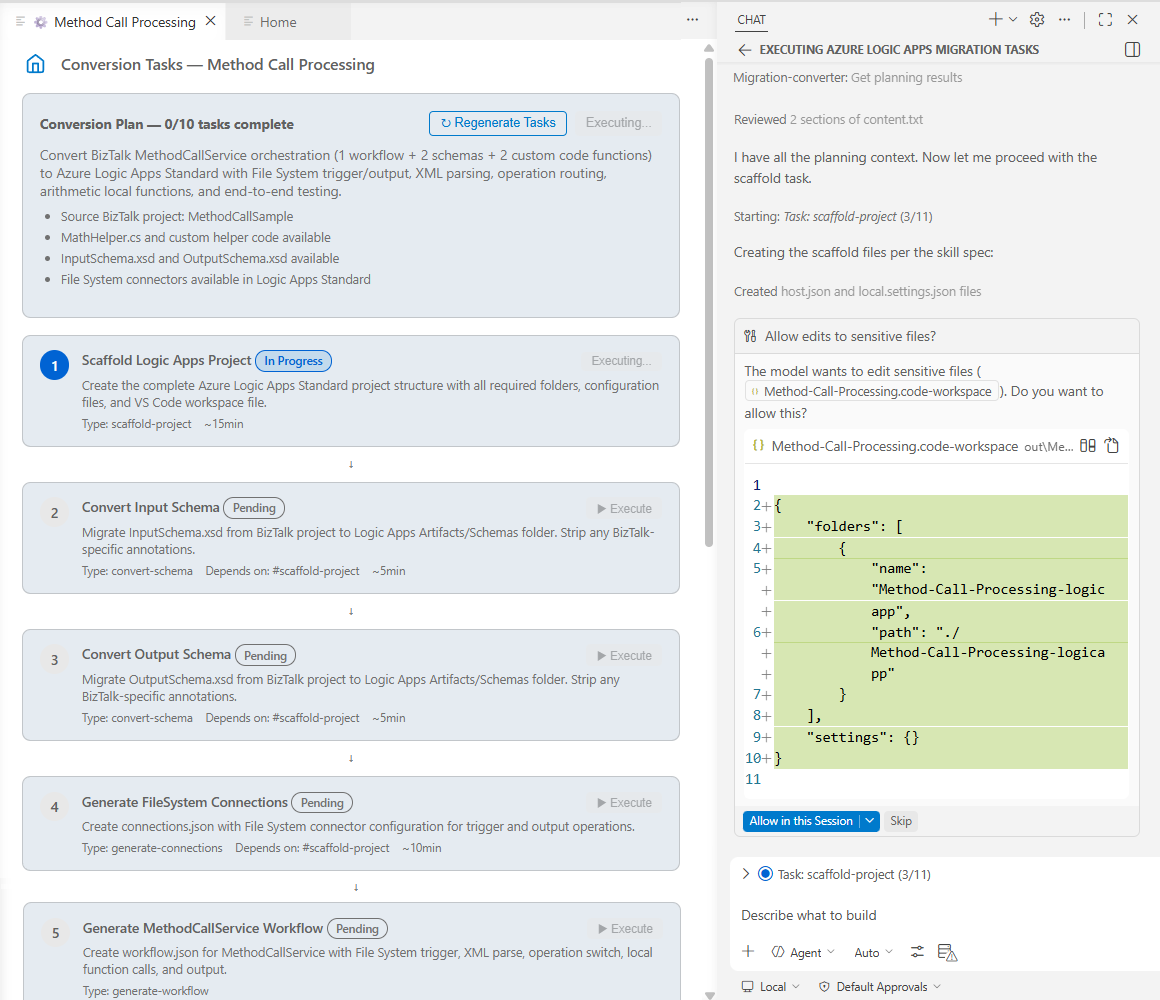
Task: Click Scaffold Logic Apps Project task title
Action: [x=166, y=360]
